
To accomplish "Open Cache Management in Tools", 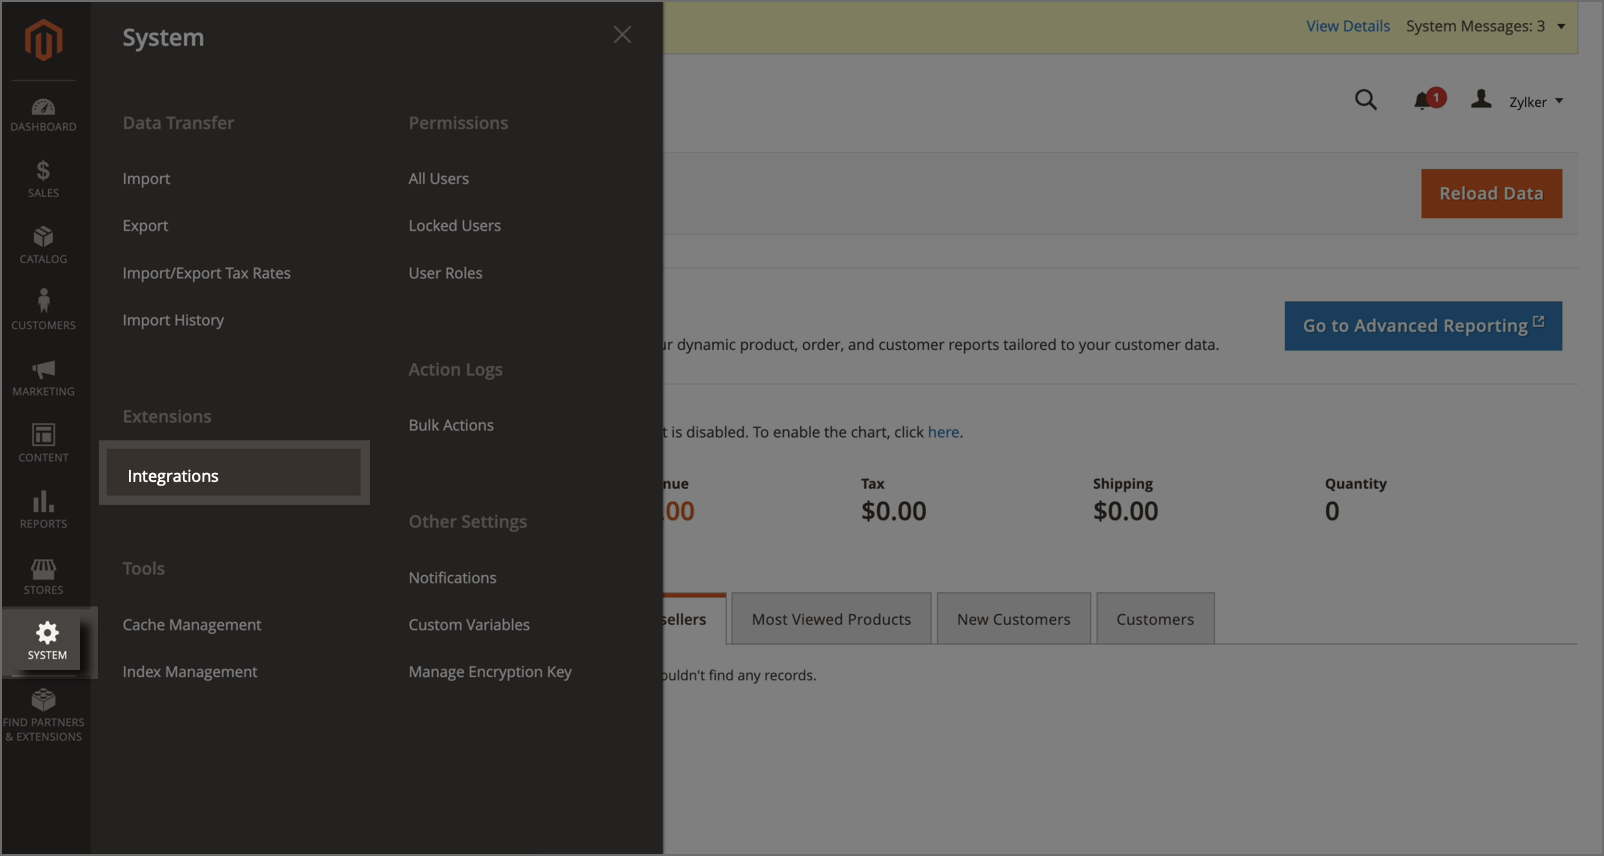I will [192, 625].
